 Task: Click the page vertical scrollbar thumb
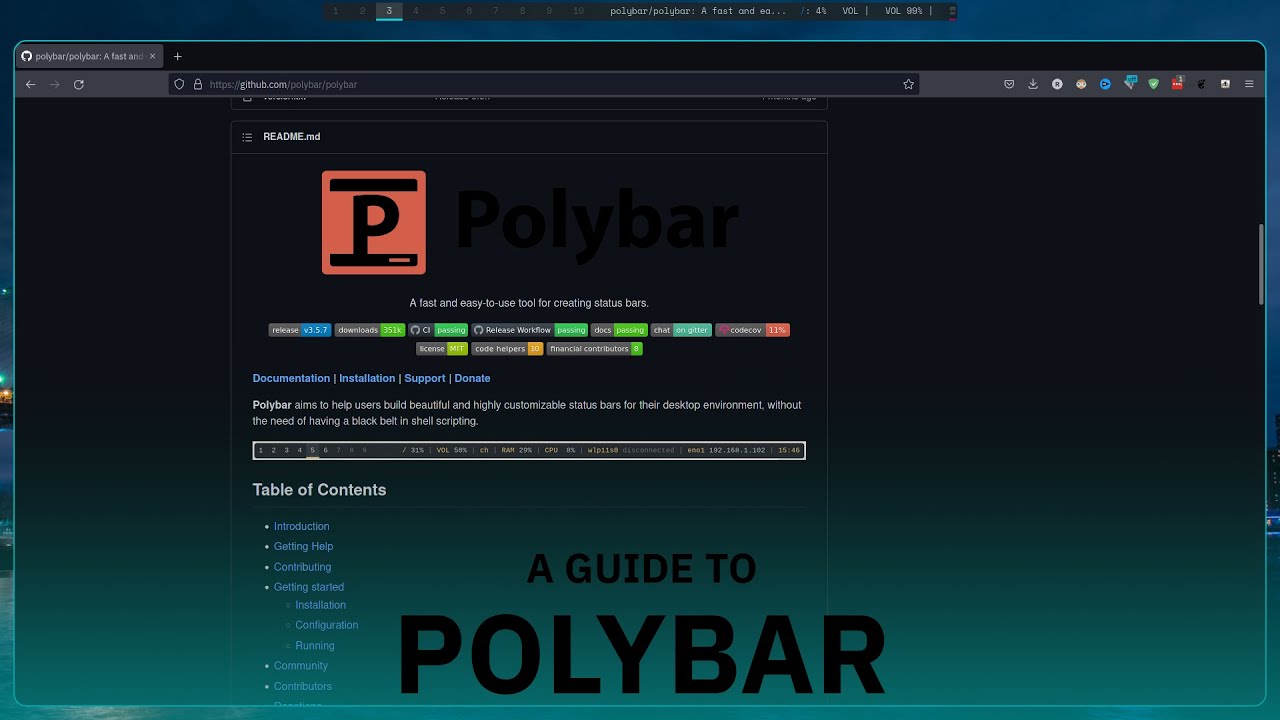(1261, 264)
